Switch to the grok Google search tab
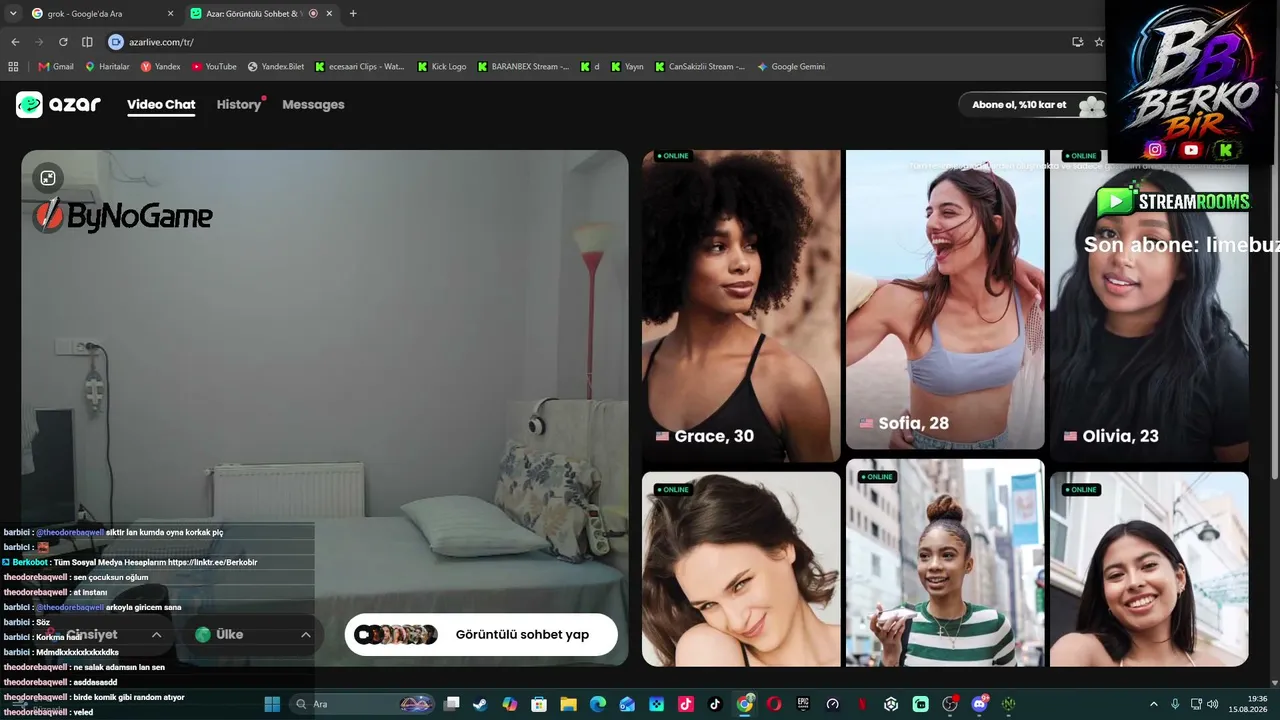Screen dimensions: 1280x720 pyautogui.click(x=102, y=14)
